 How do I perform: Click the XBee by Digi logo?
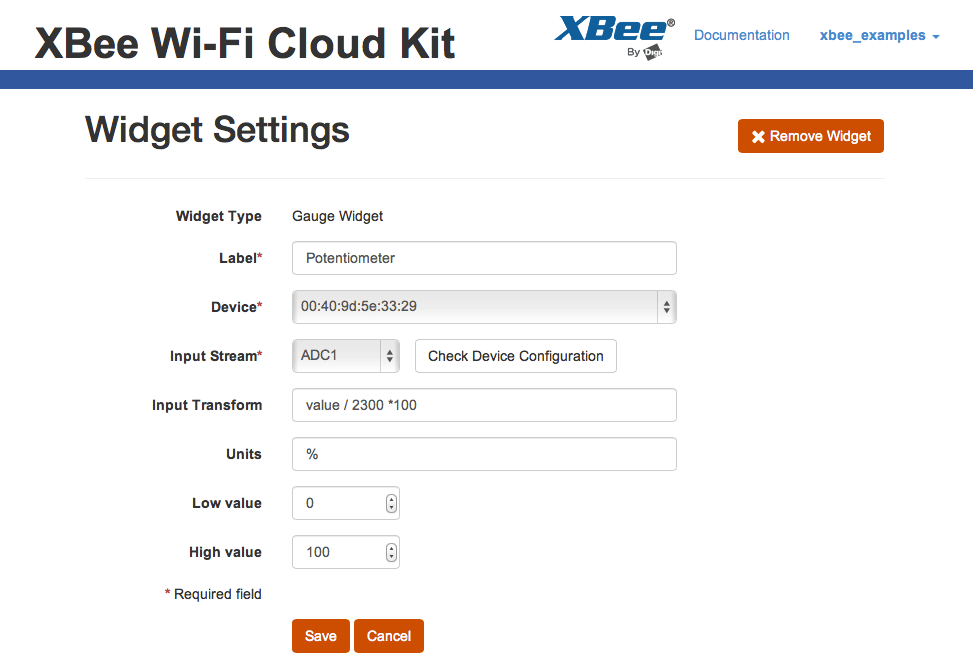coord(614,37)
